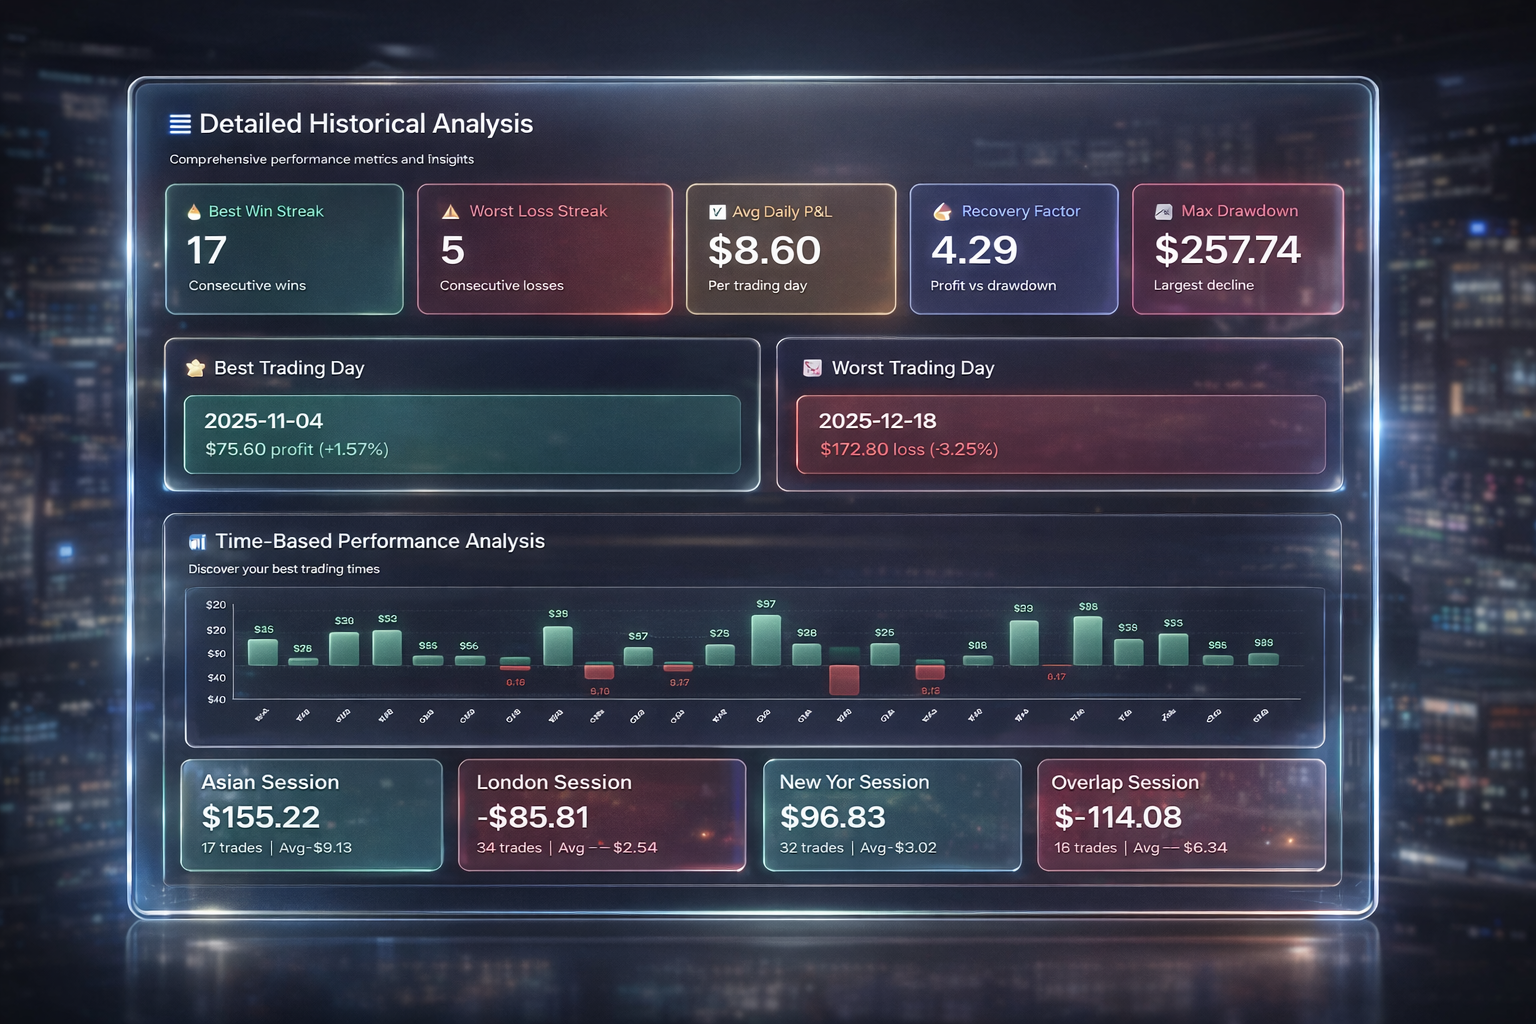Click the icon on Worst Trading Day header
Image resolution: width=1536 pixels, height=1024 pixels.
(x=812, y=367)
